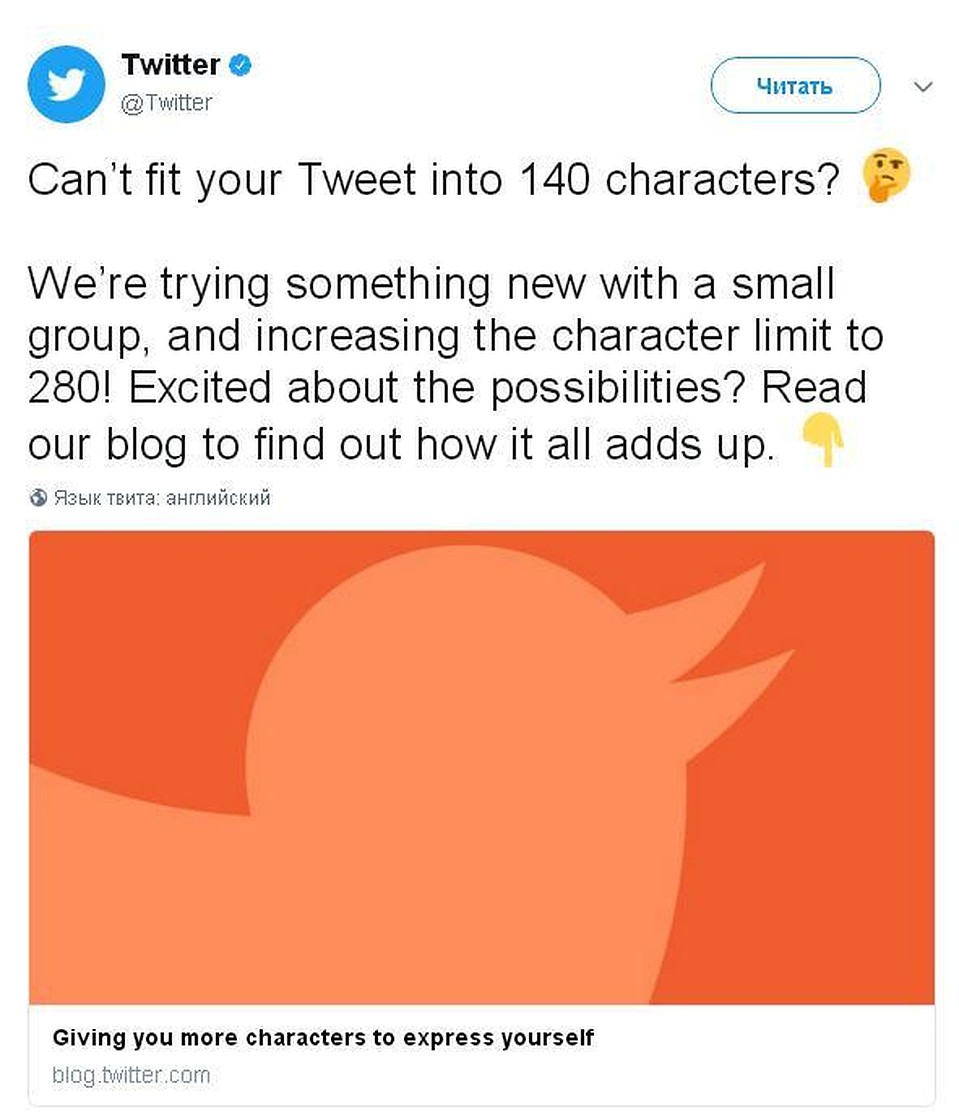959x1112 pixels.
Task: Click the blue verified badge
Action: coord(240,66)
